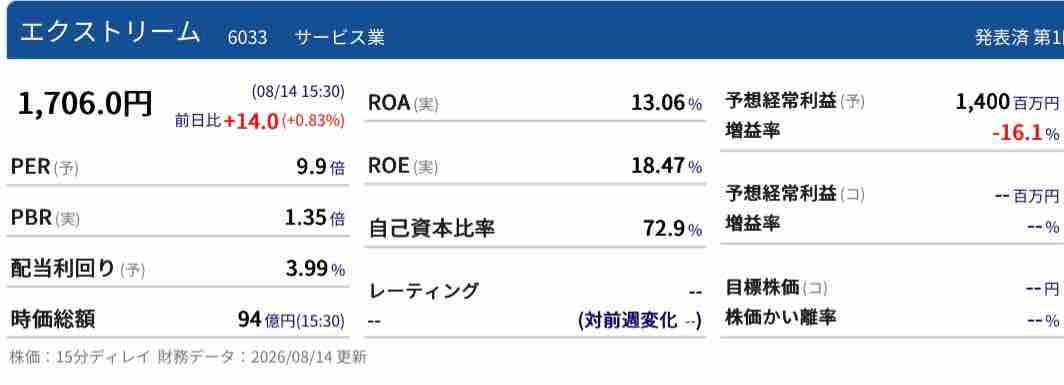Image resolution: width=1064 pixels, height=385 pixels.
Task: Select the -16.1% 増益率 value
Action: (x=1025, y=133)
